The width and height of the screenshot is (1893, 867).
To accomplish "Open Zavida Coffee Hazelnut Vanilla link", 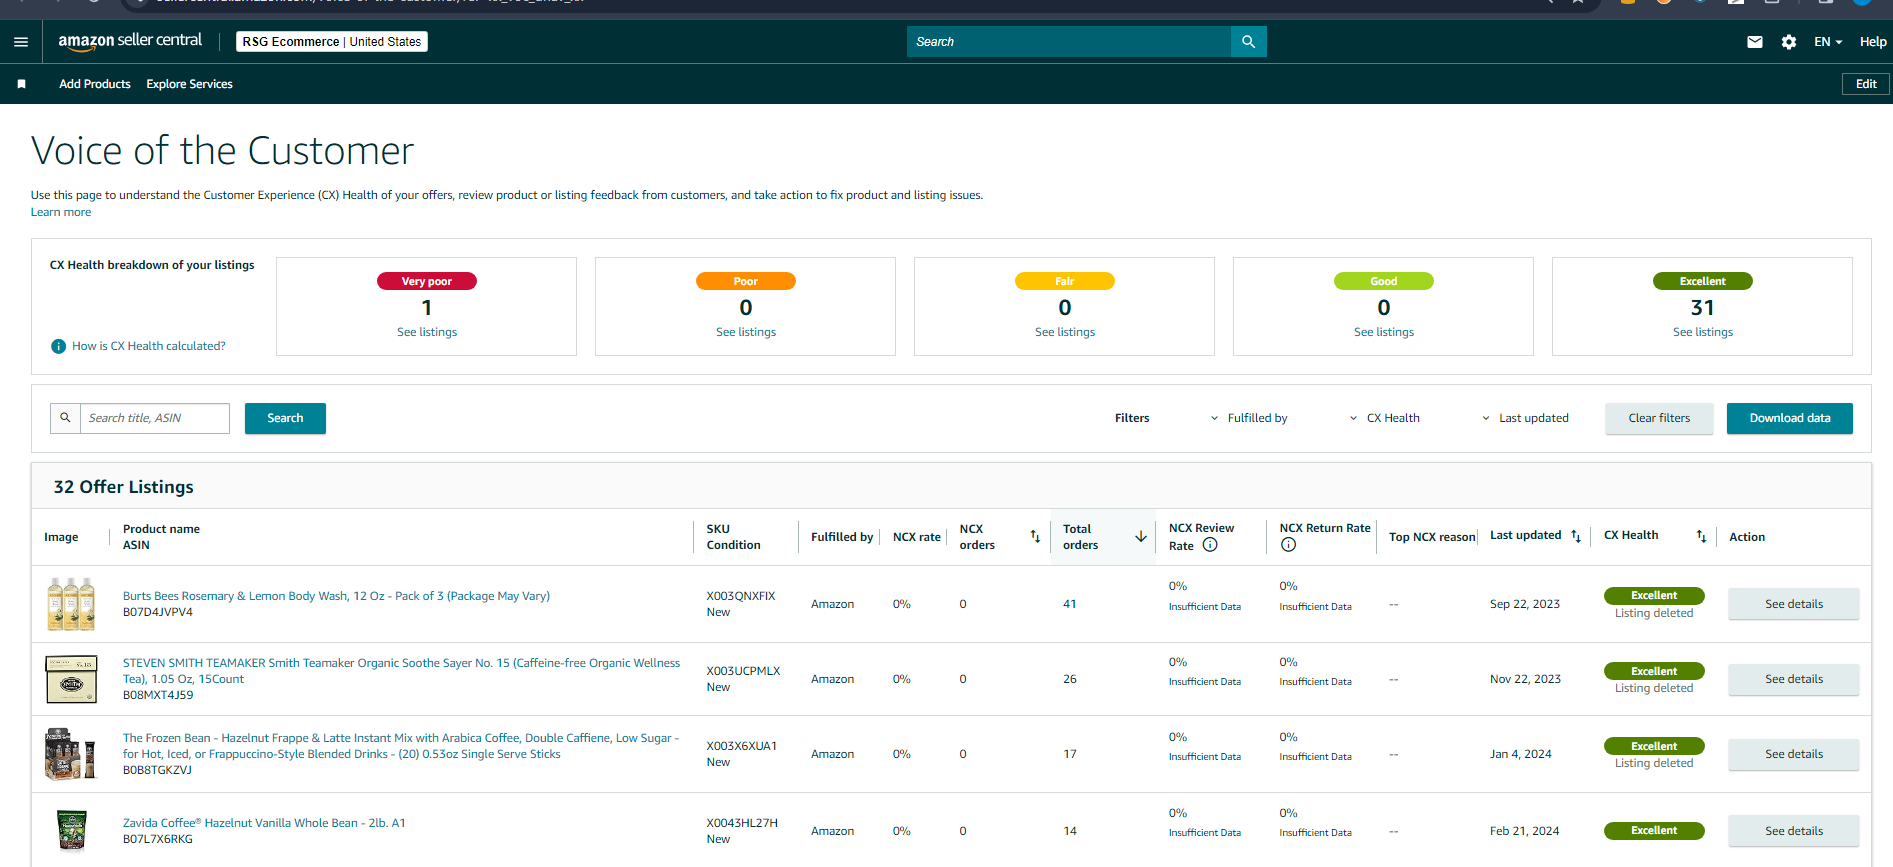I will (x=264, y=823).
